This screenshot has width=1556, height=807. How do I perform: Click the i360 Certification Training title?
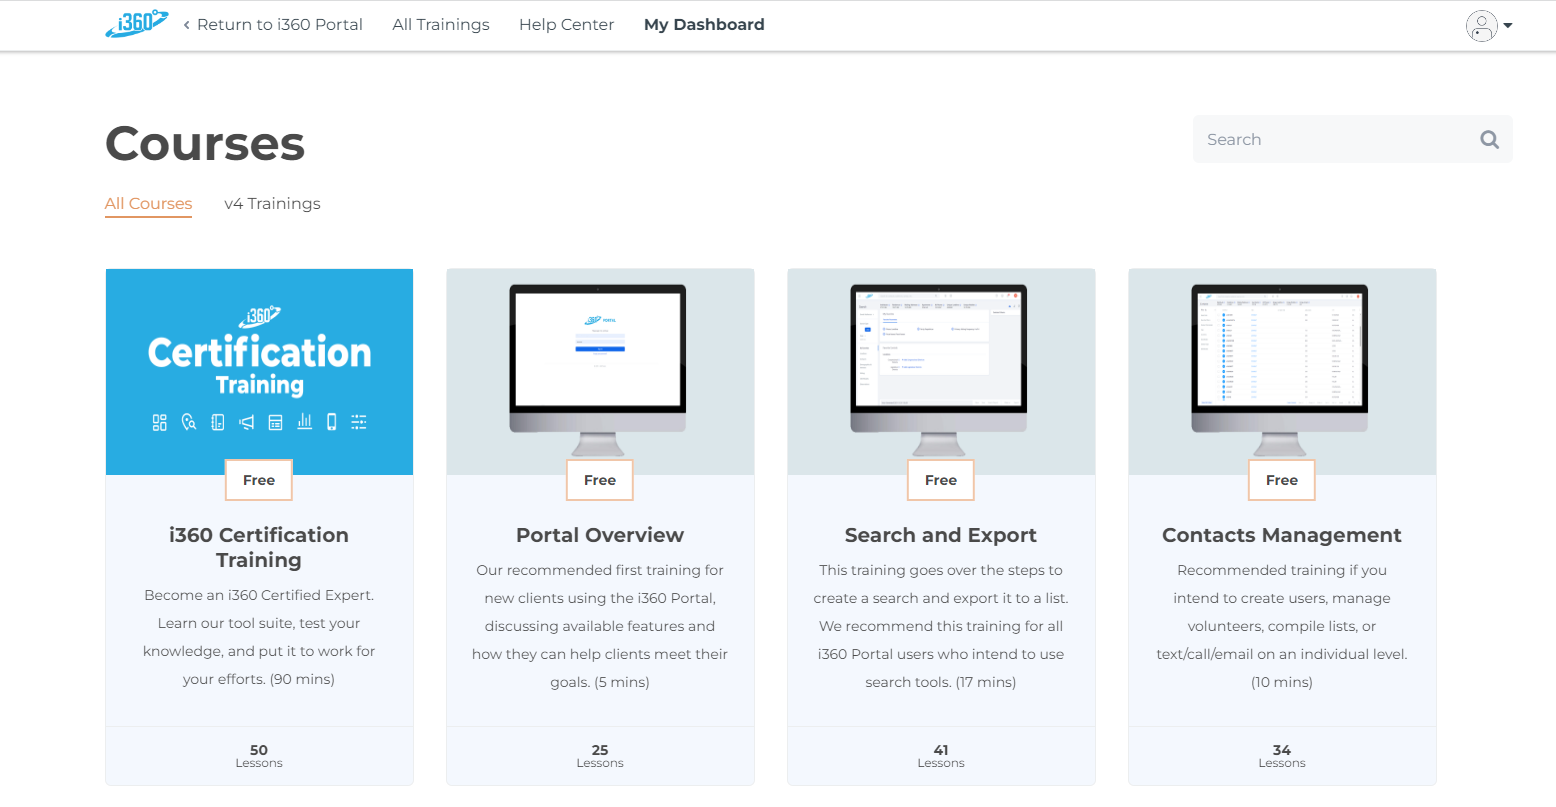coord(259,547)
